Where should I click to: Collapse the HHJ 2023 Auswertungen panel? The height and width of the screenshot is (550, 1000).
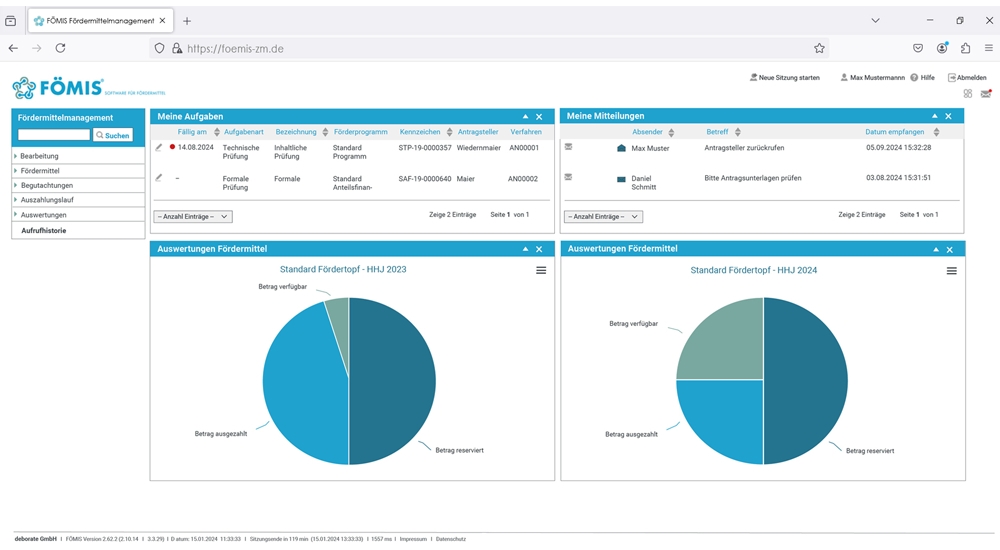(526, 249)
